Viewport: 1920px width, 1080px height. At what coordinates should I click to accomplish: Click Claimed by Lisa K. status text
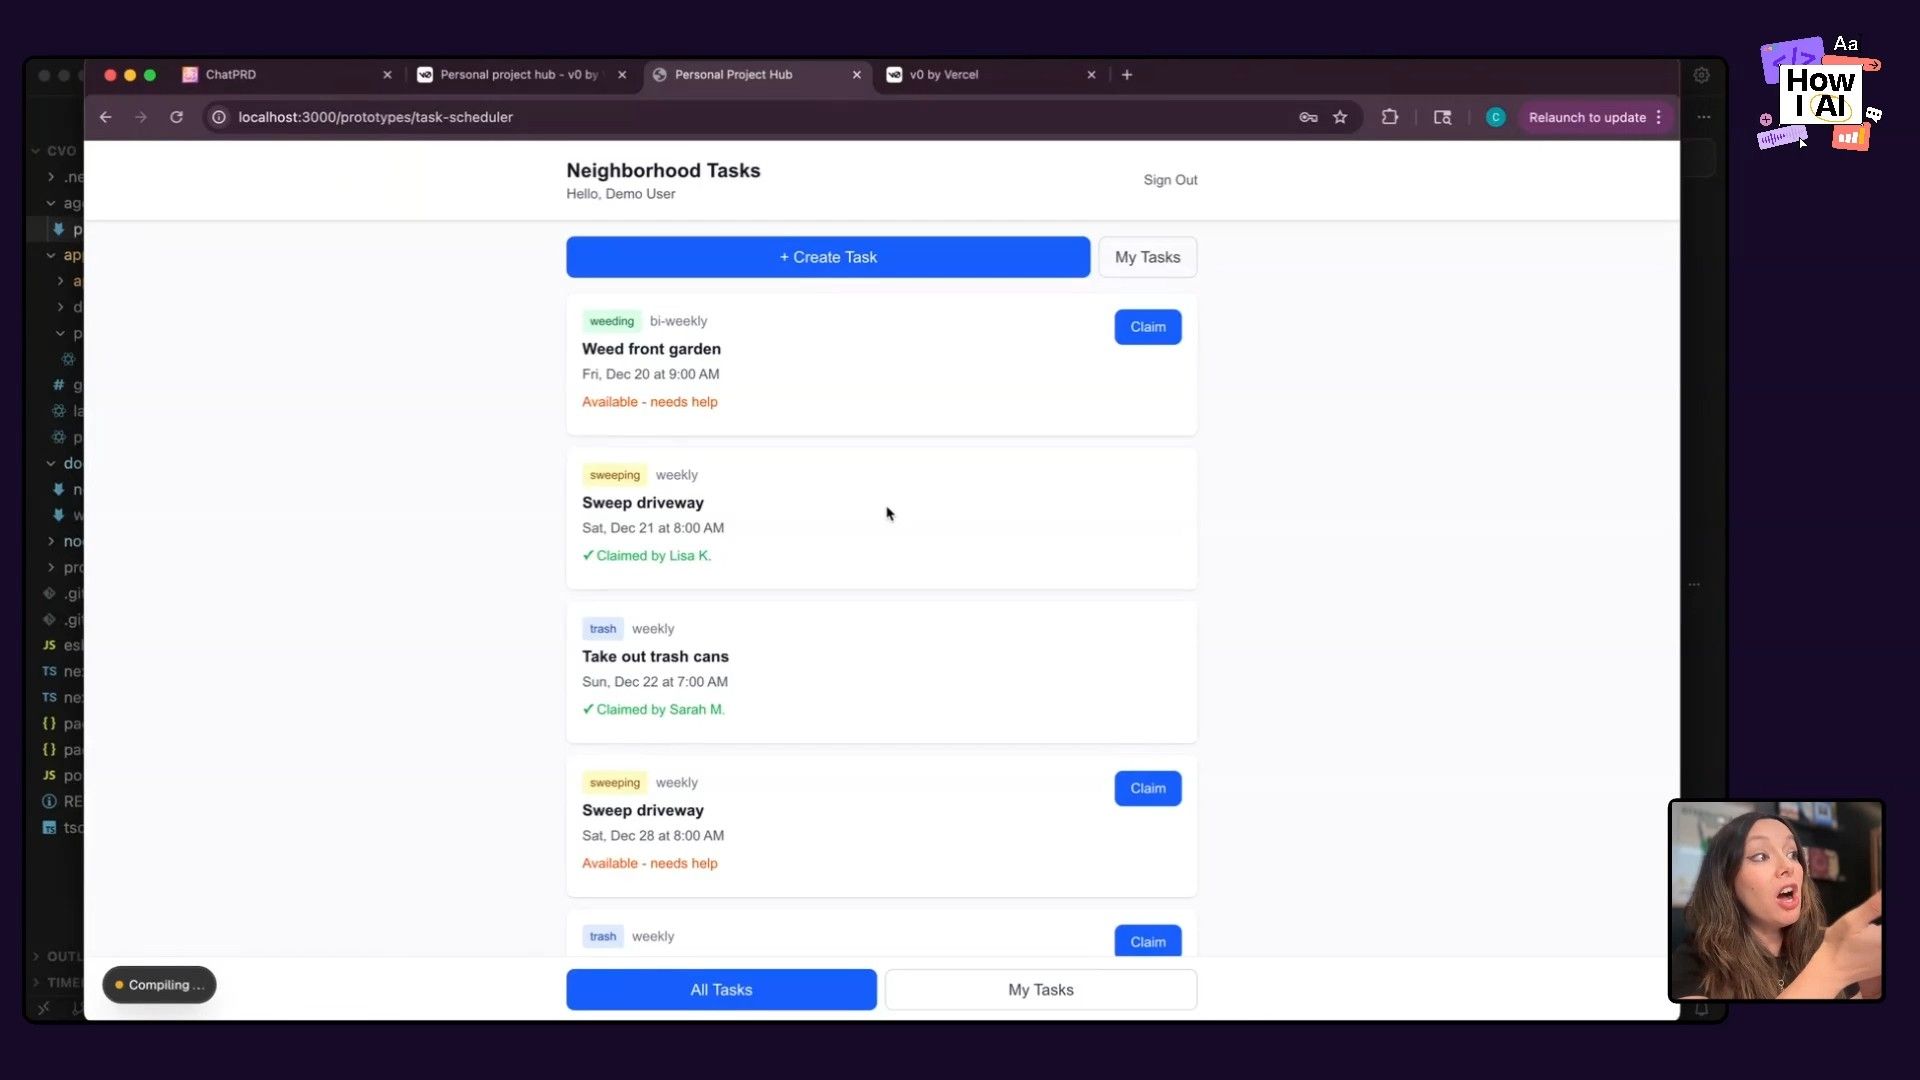pyautogui.click(x=647, y=556)
